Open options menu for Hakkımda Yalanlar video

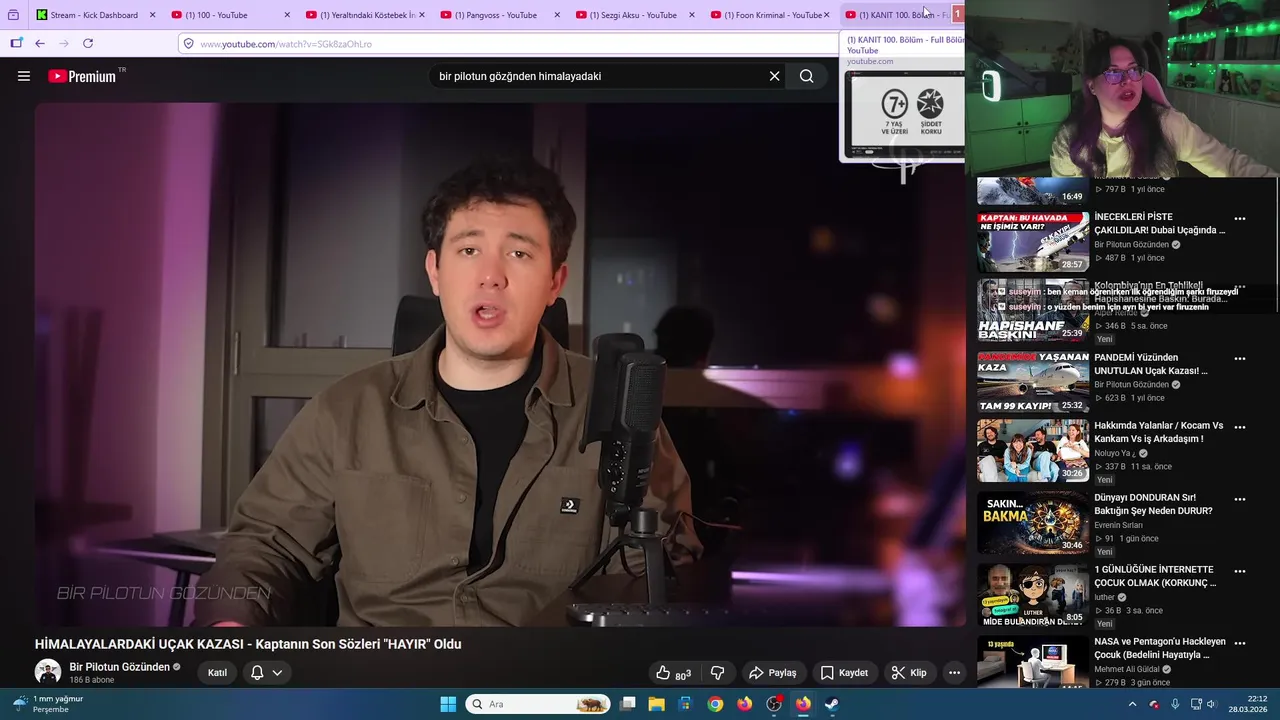pyautogui.click(x=1240, y=426)
